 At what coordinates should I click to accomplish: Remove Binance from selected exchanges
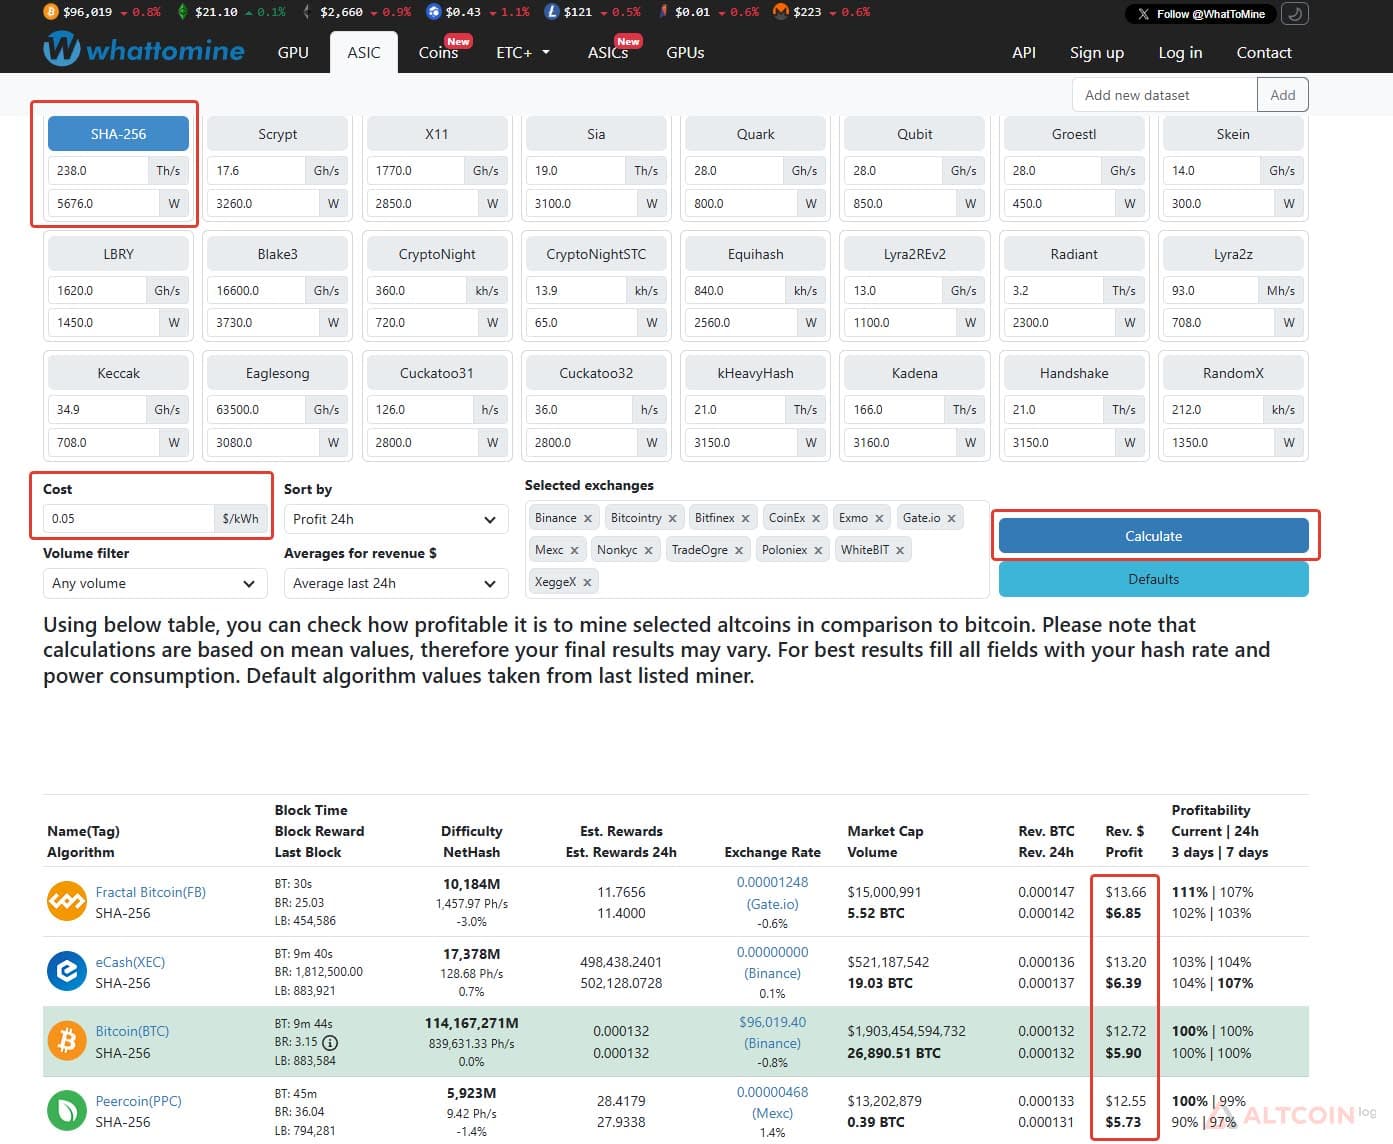pos(588,518)
